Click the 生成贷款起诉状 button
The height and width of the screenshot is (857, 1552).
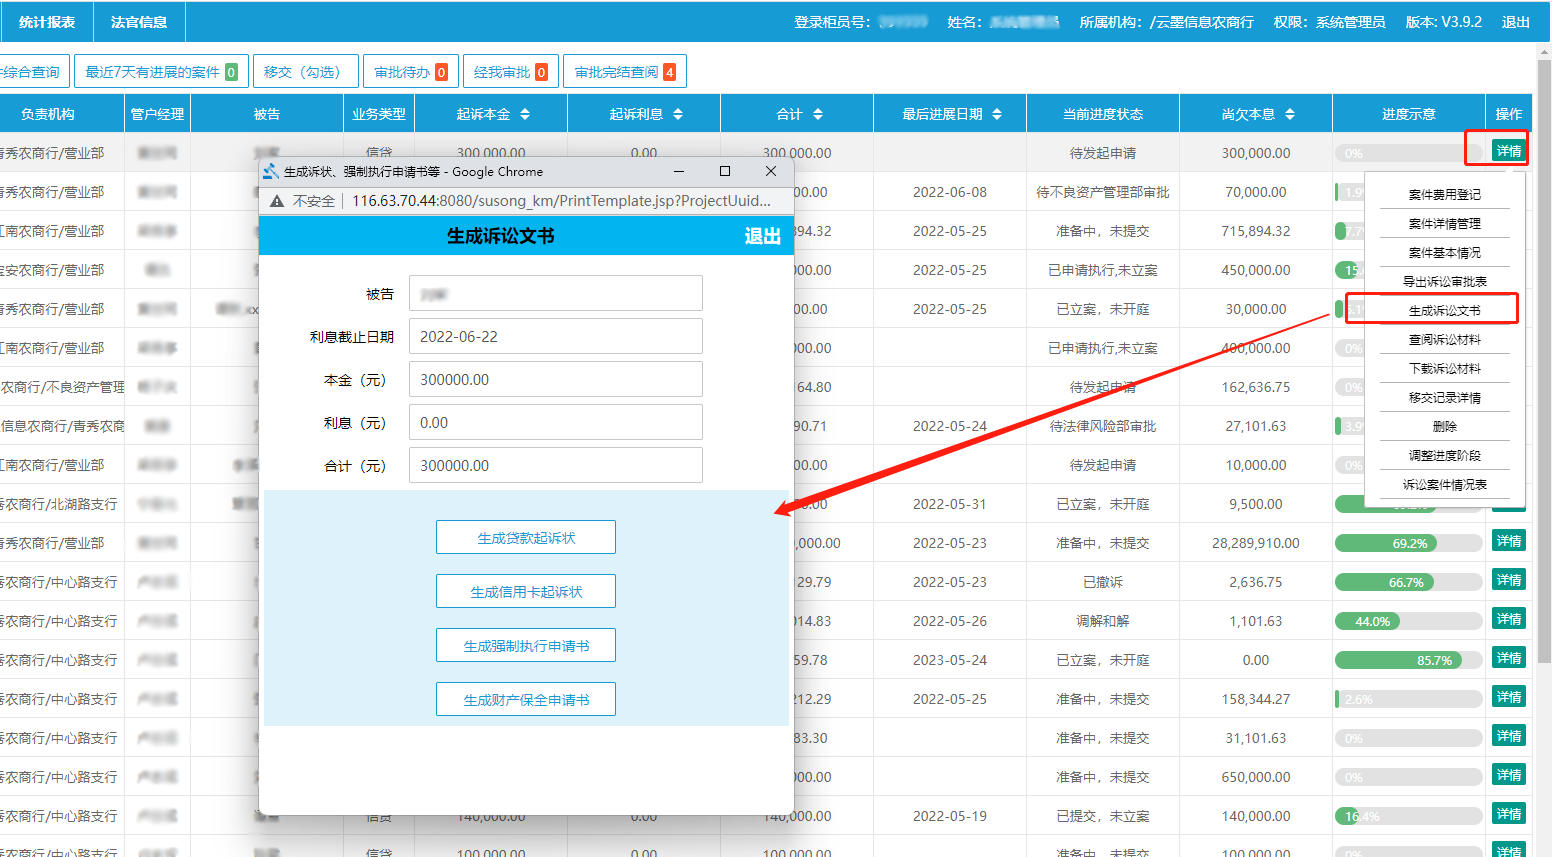coord(525,537)
